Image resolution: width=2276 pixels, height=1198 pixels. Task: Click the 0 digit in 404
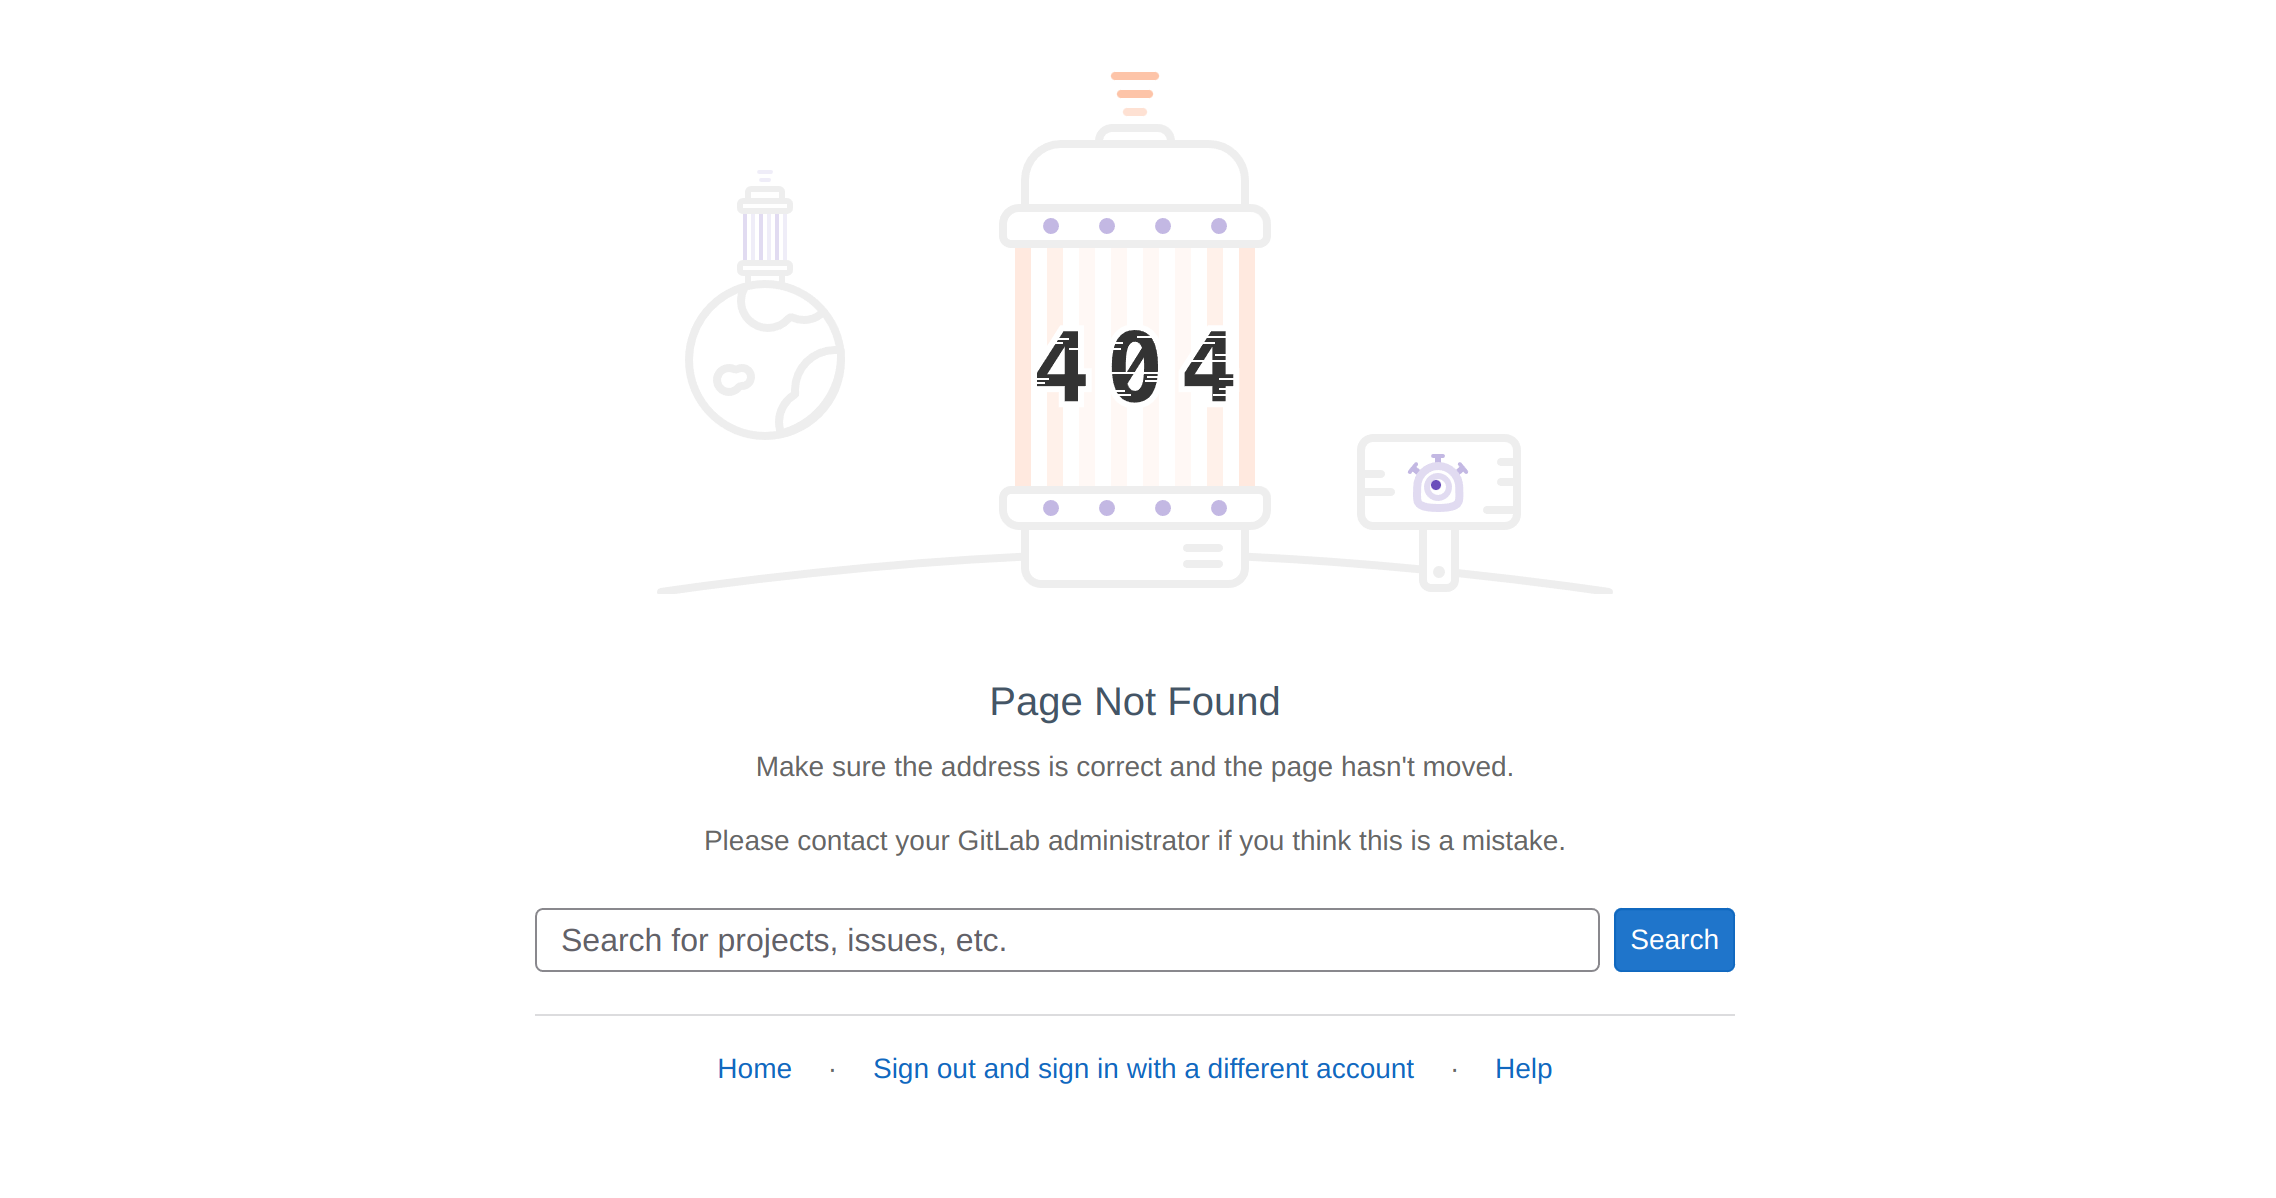pos(1135,367)
